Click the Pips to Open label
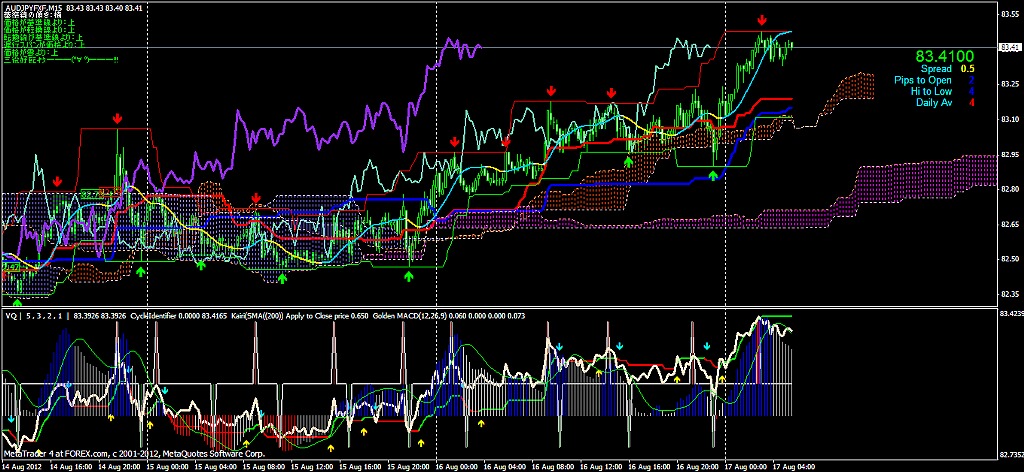This screenshot has width=1024, height=472. [x=923, y=80]
